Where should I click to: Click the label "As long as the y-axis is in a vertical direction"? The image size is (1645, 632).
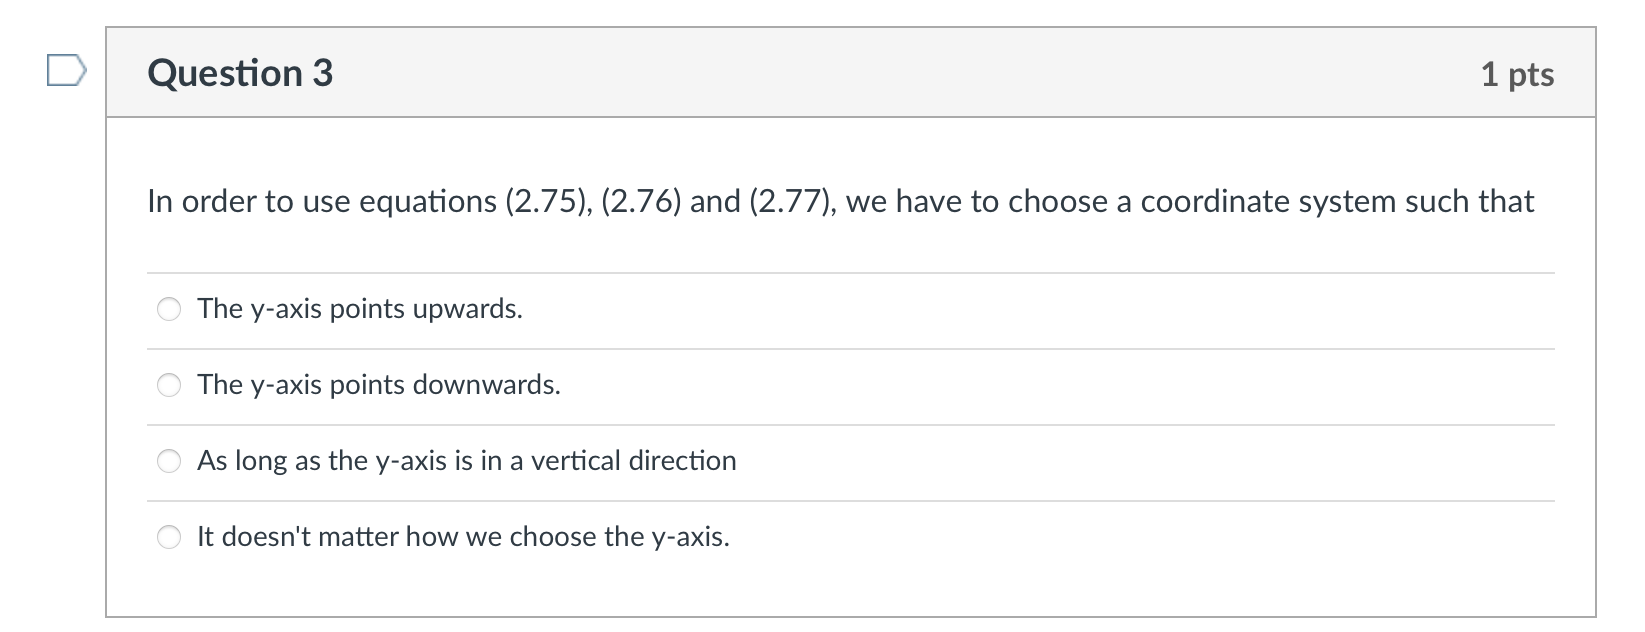467,461
